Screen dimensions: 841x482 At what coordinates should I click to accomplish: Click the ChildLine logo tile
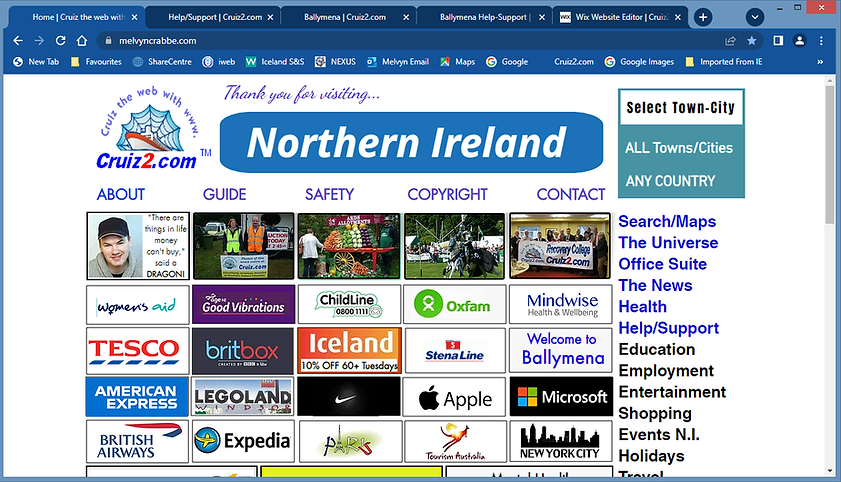coord(349,305)
